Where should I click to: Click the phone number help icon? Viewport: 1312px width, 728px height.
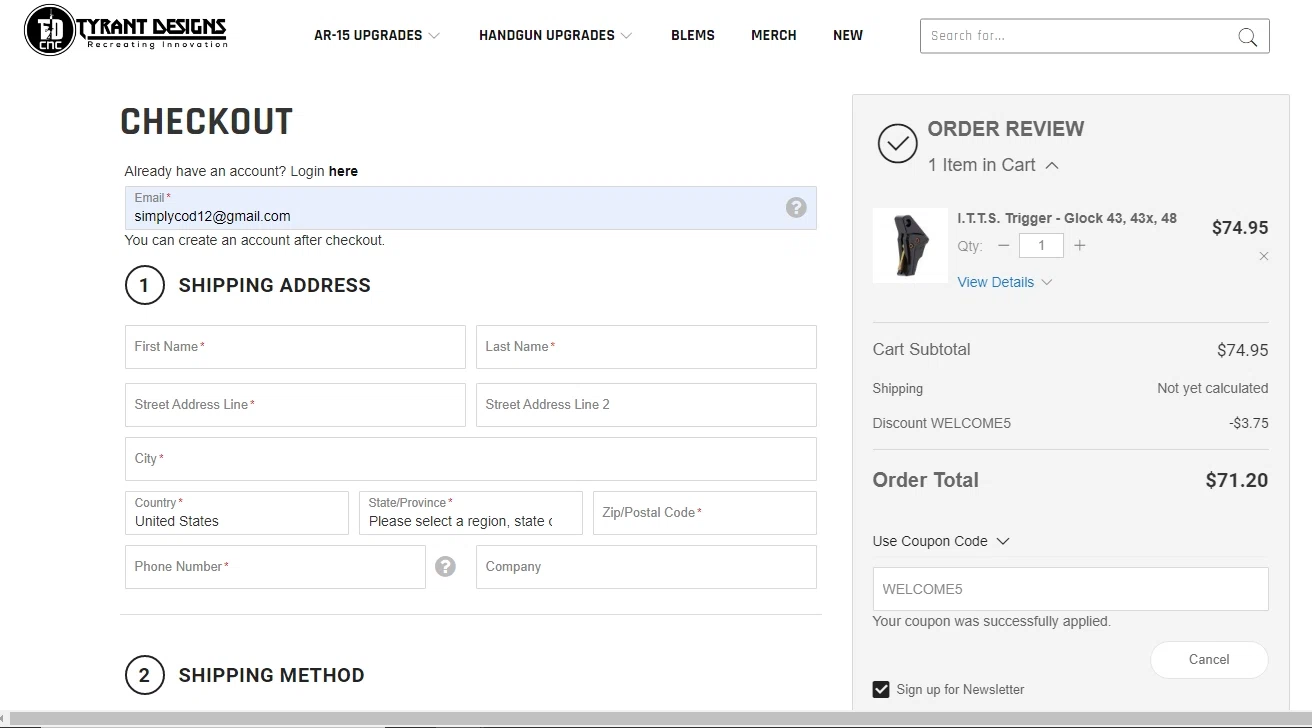pos(446,566)
